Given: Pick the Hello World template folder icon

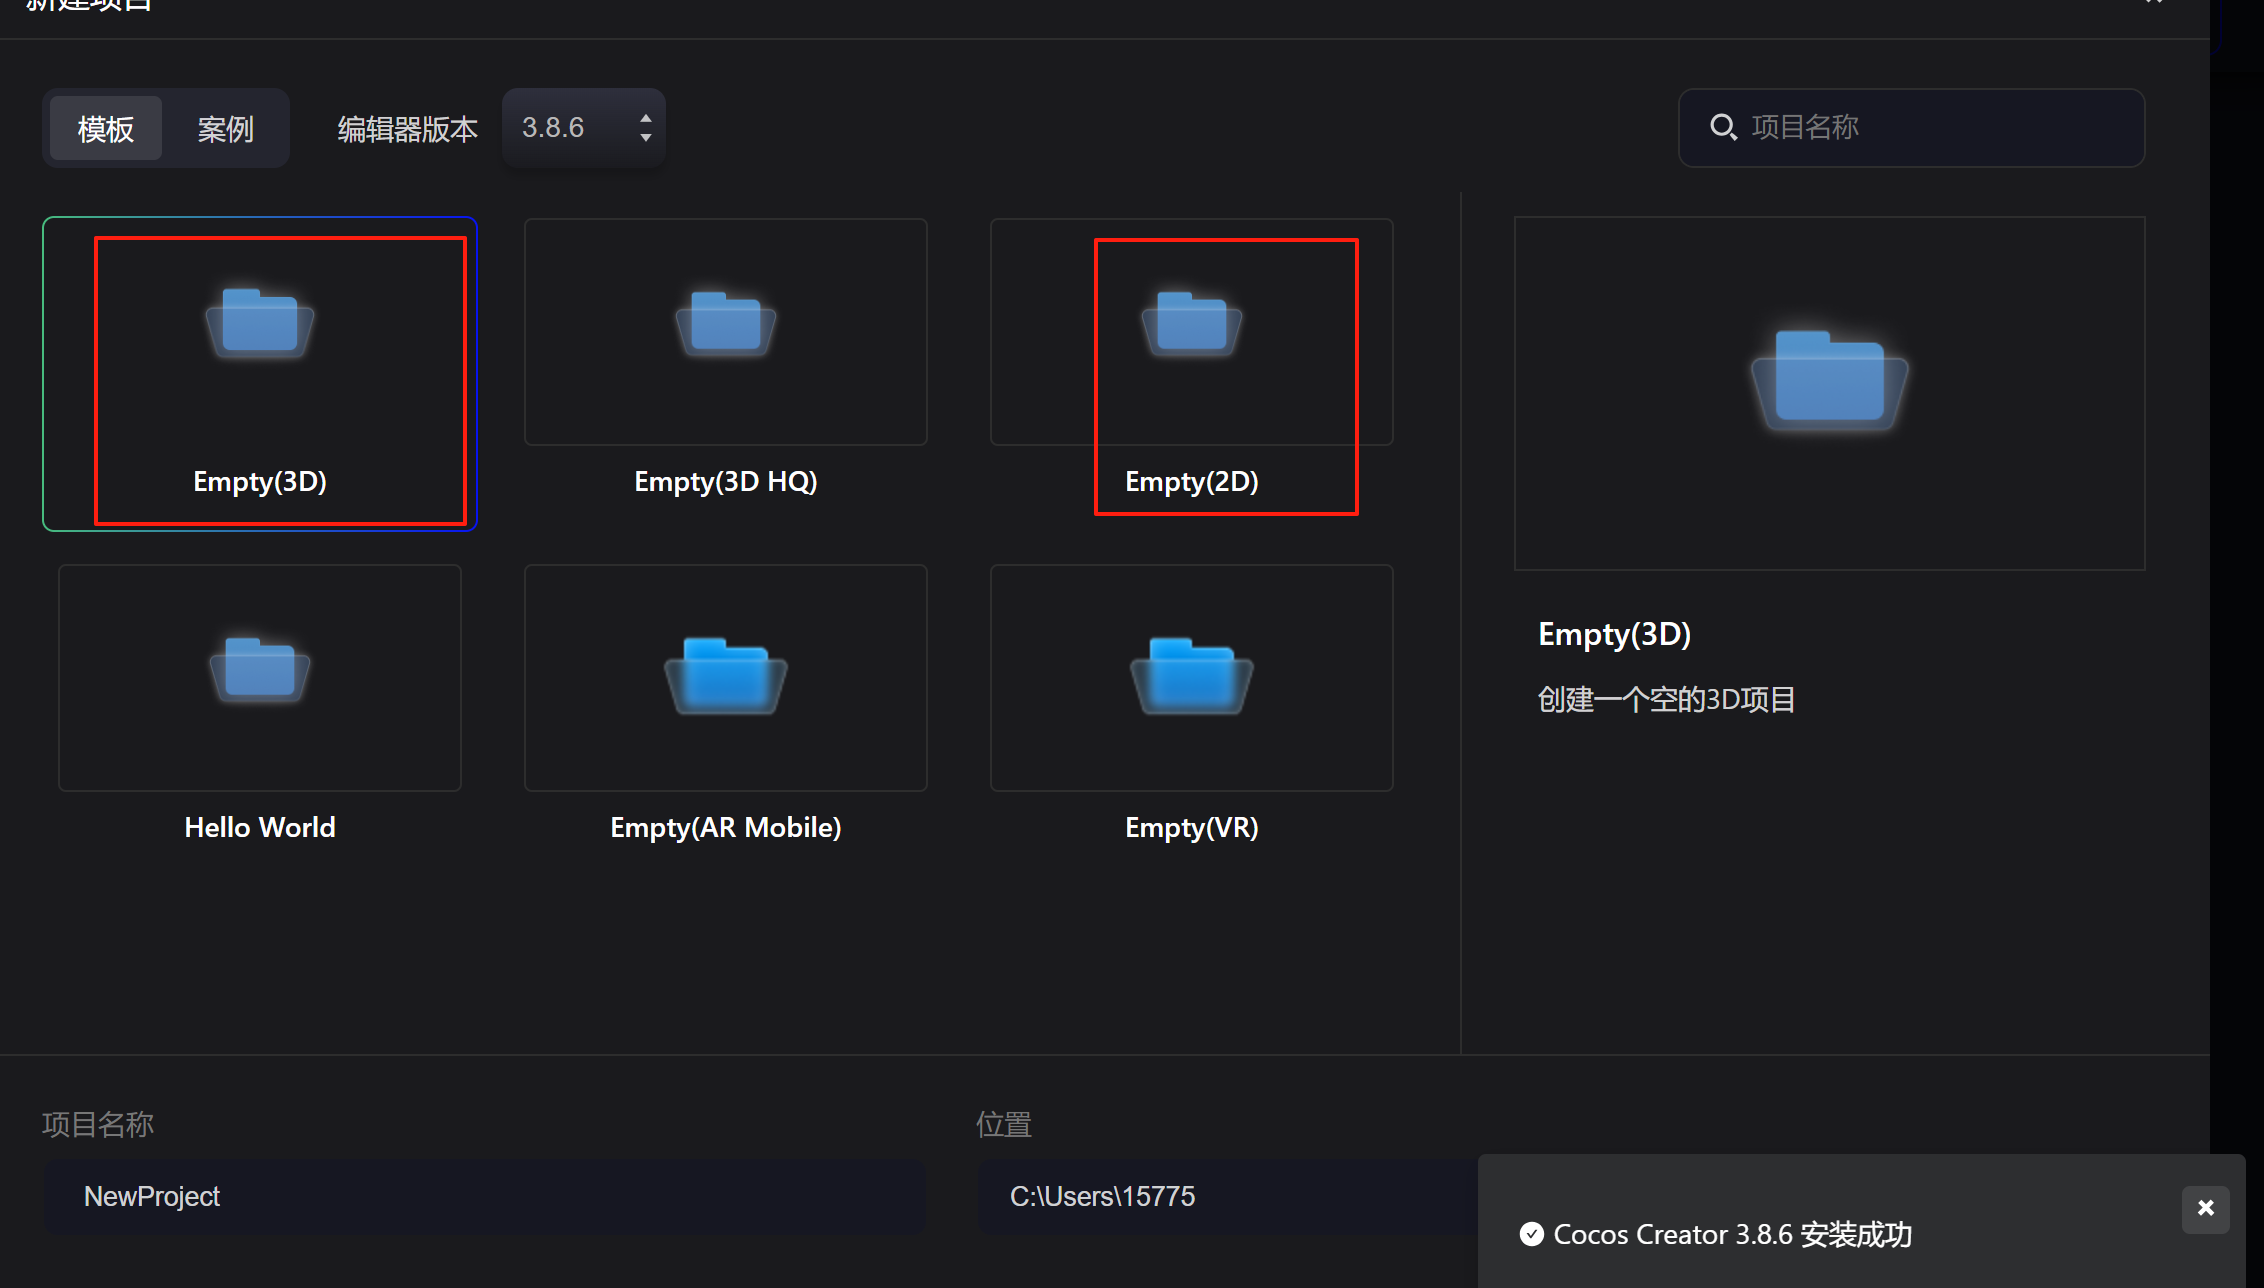Looking at the screenshot, I should coord(260,669).
